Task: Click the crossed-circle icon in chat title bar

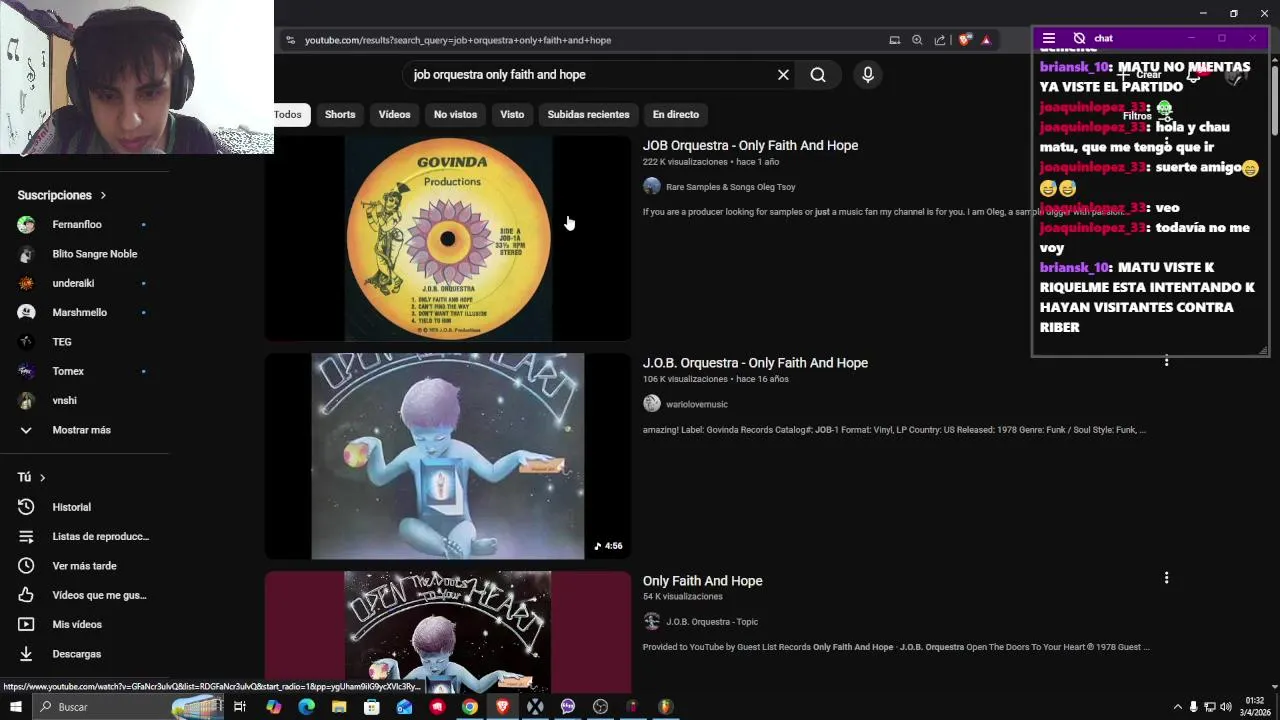Action: (x=1079, y=38)
